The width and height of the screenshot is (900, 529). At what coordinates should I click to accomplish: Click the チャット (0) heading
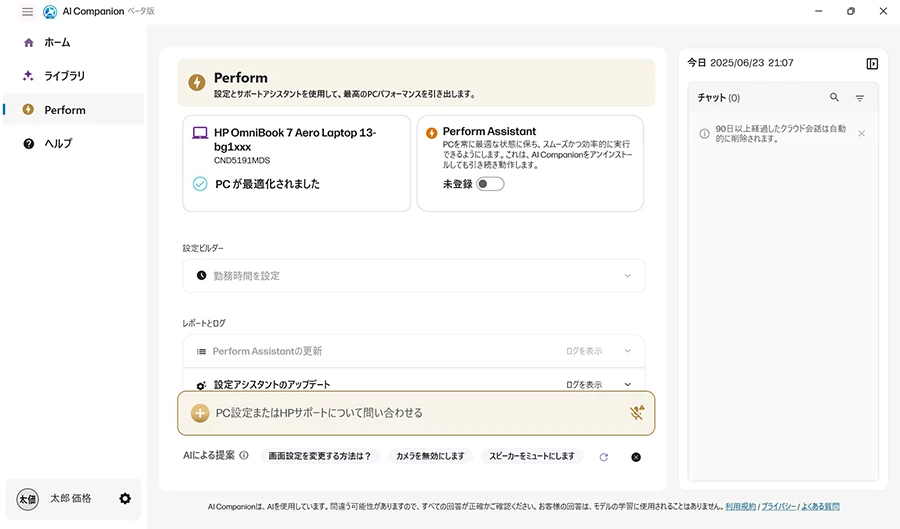pyautogui.click(x=719, y=98)
